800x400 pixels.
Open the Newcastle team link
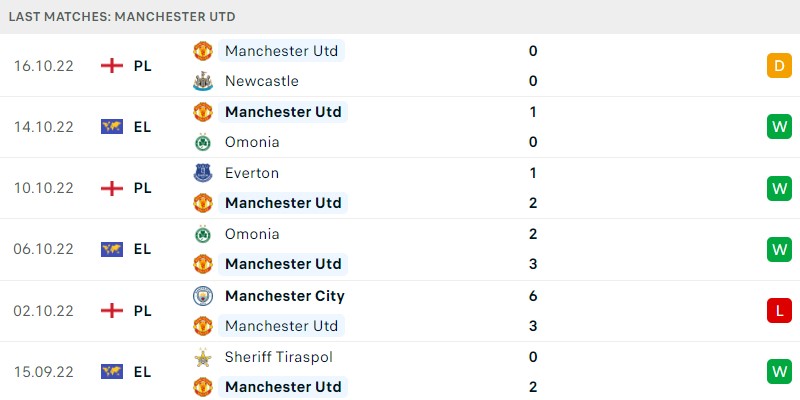(x=262, y=81)
